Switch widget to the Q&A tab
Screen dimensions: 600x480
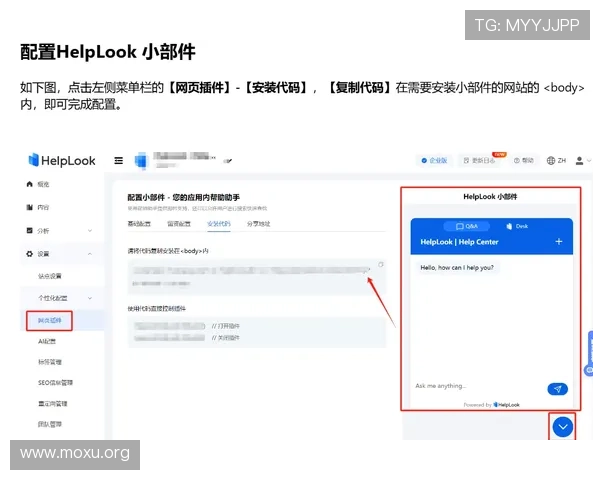(x=466, y=226)
